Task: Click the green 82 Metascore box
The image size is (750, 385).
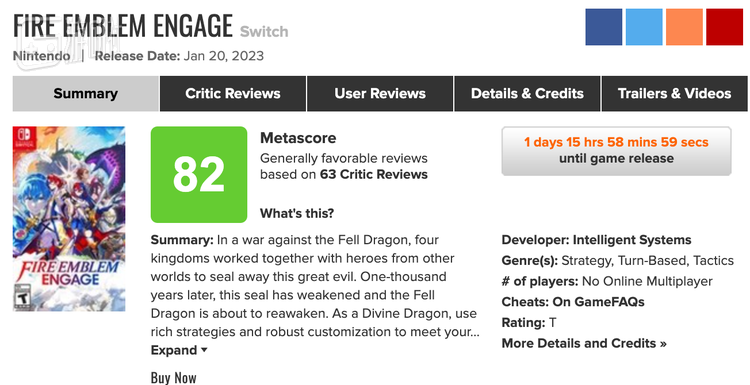Action: point(199,175)
